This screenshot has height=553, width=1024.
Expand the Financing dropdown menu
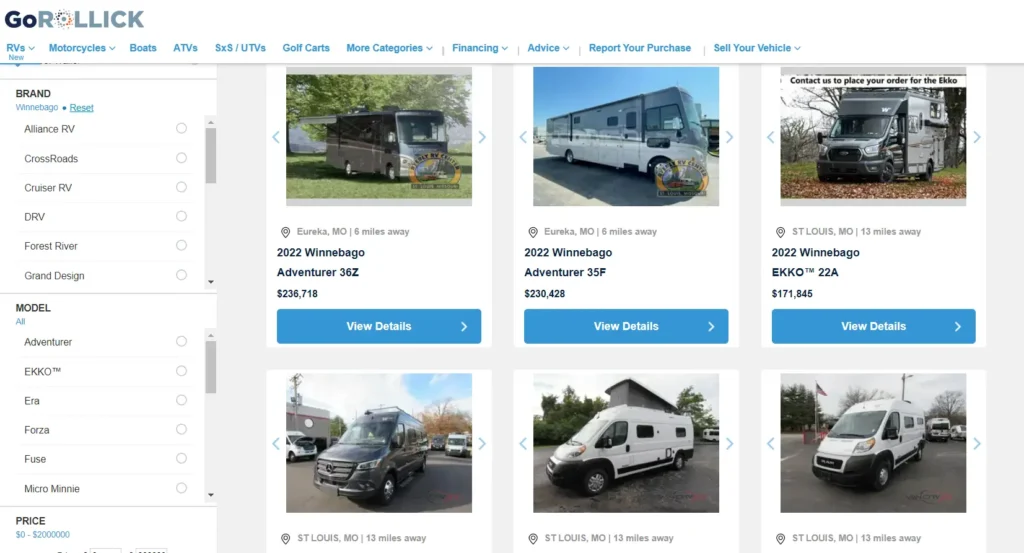coord(479,48)
